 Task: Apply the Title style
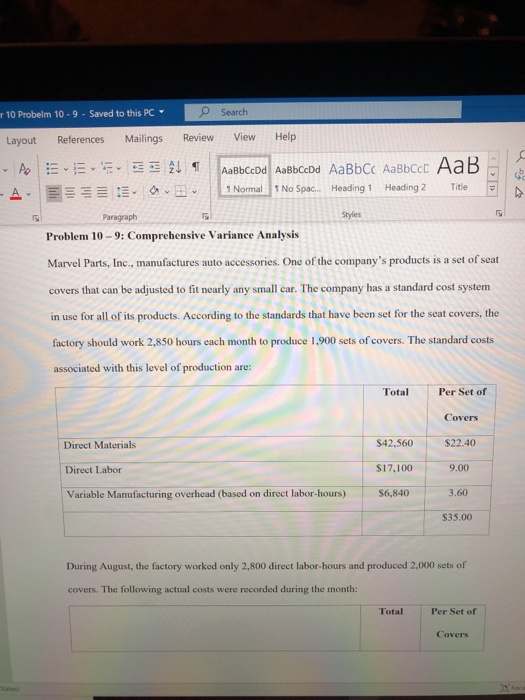pos(458,175)
